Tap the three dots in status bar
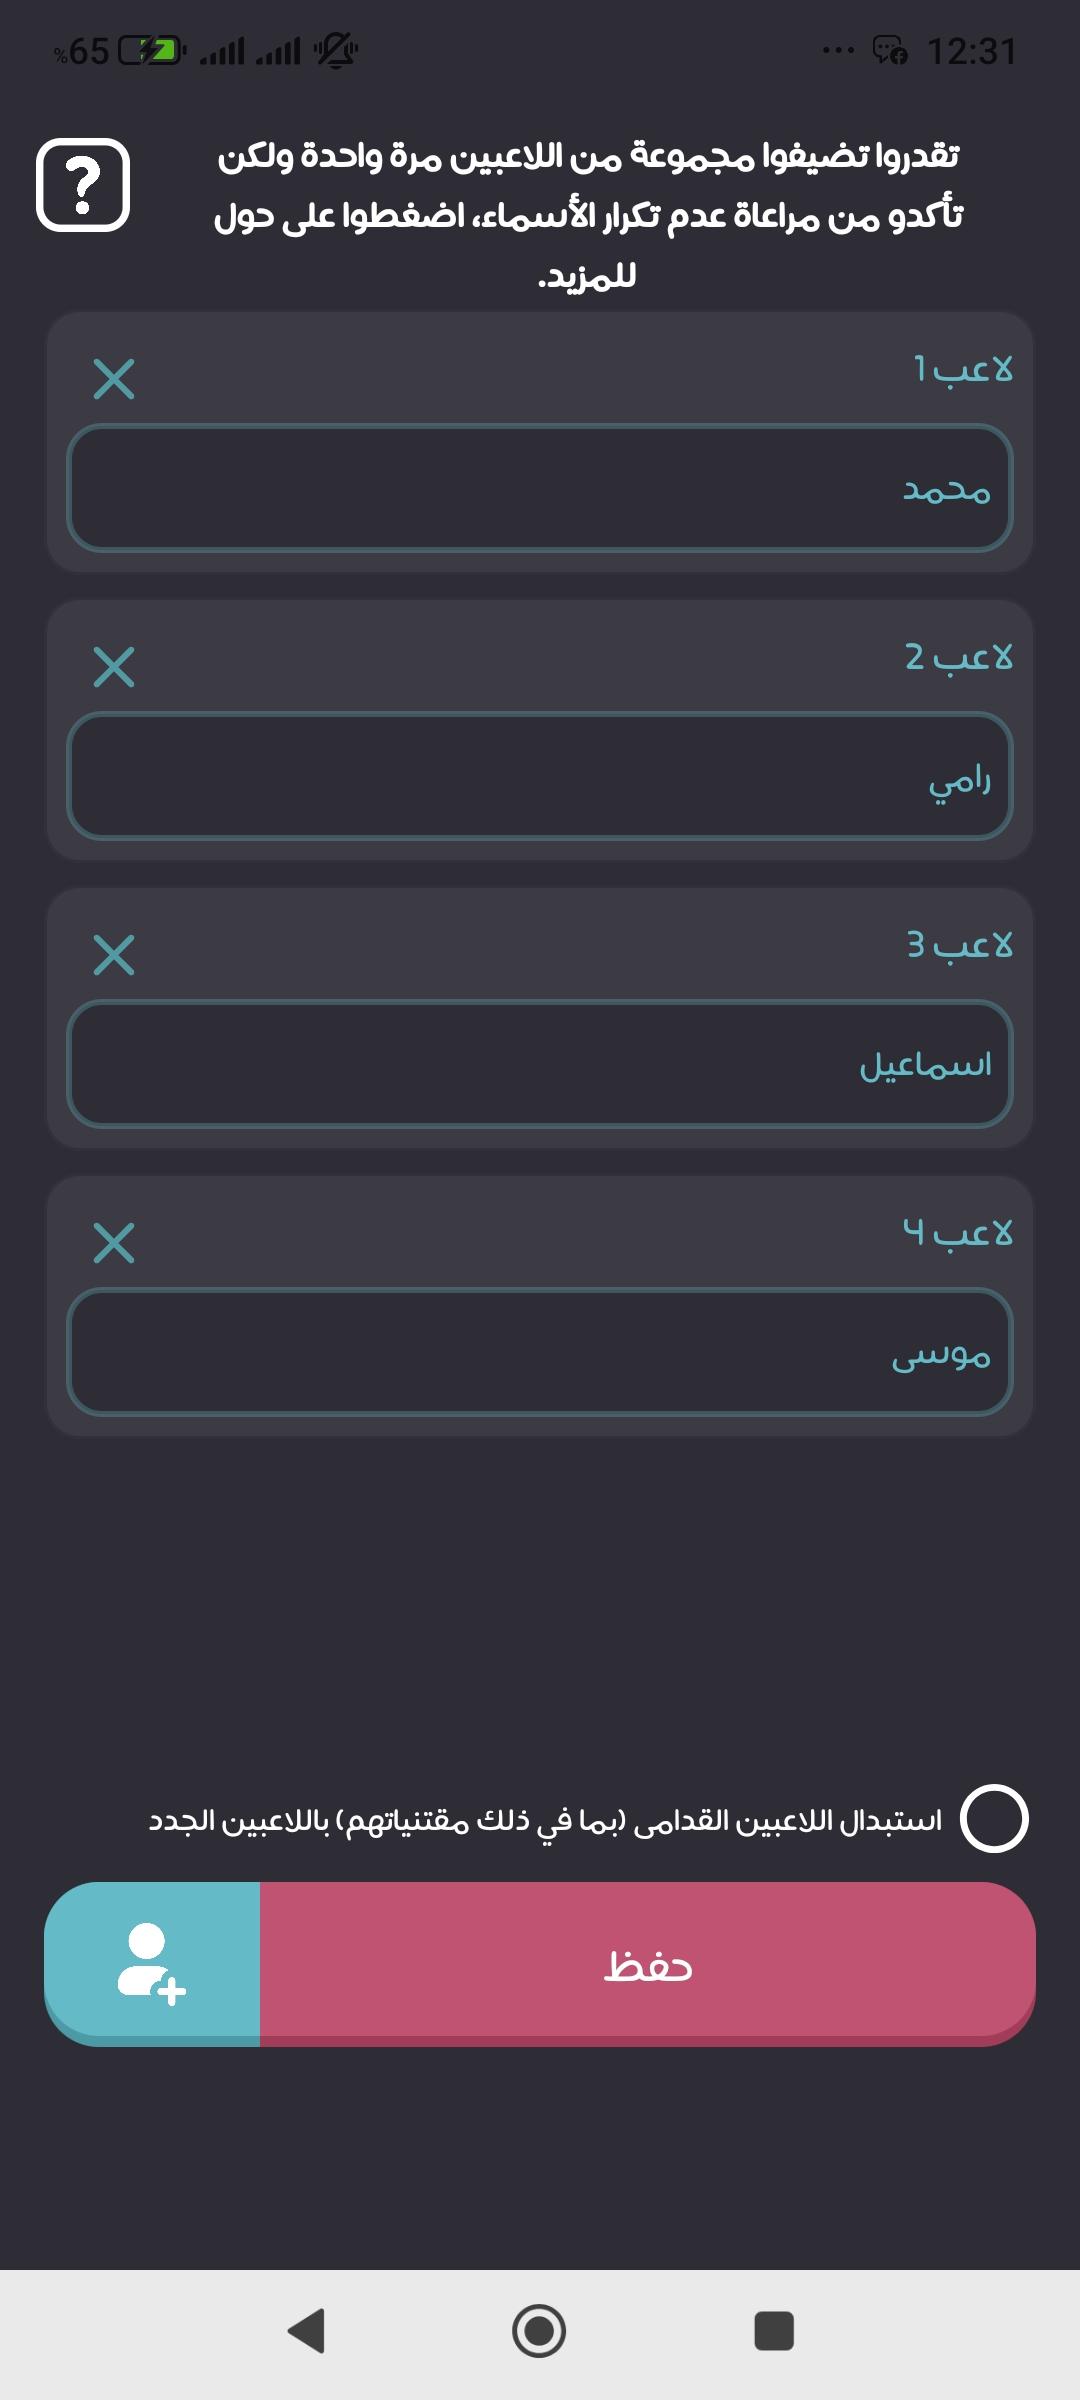1080x2400 pixels. [838, 50]
